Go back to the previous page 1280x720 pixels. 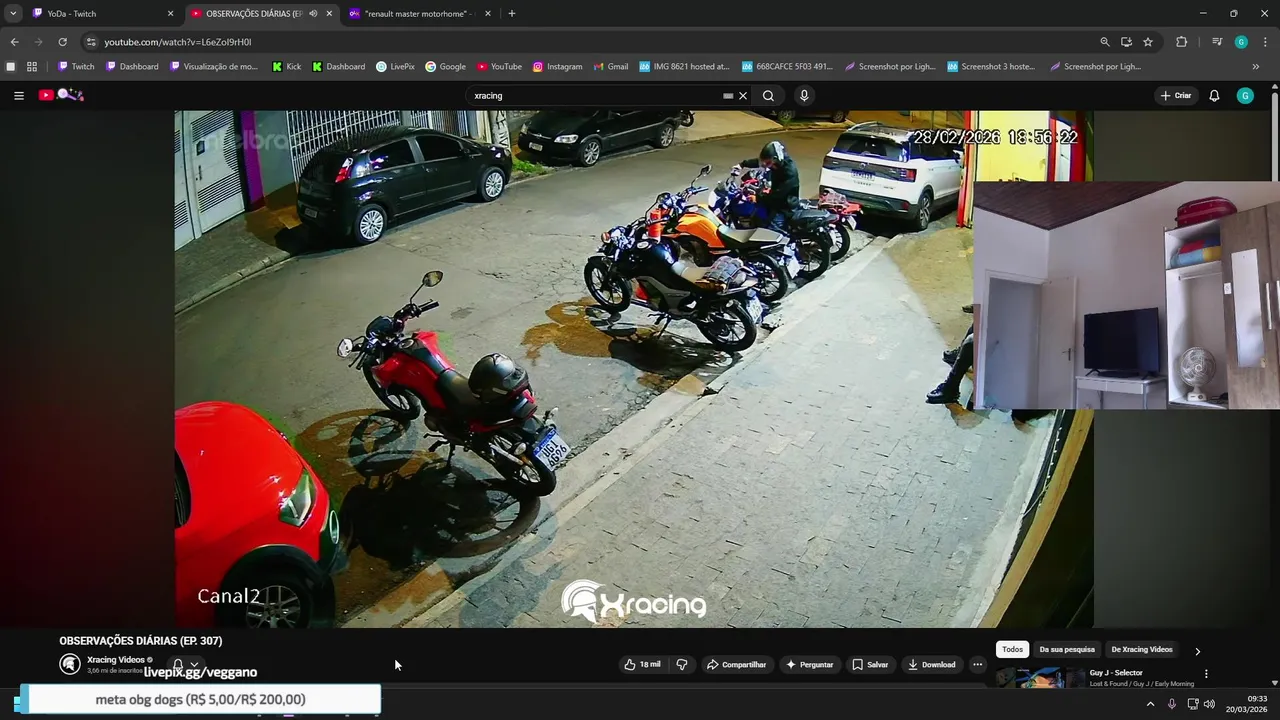(14, 42)
